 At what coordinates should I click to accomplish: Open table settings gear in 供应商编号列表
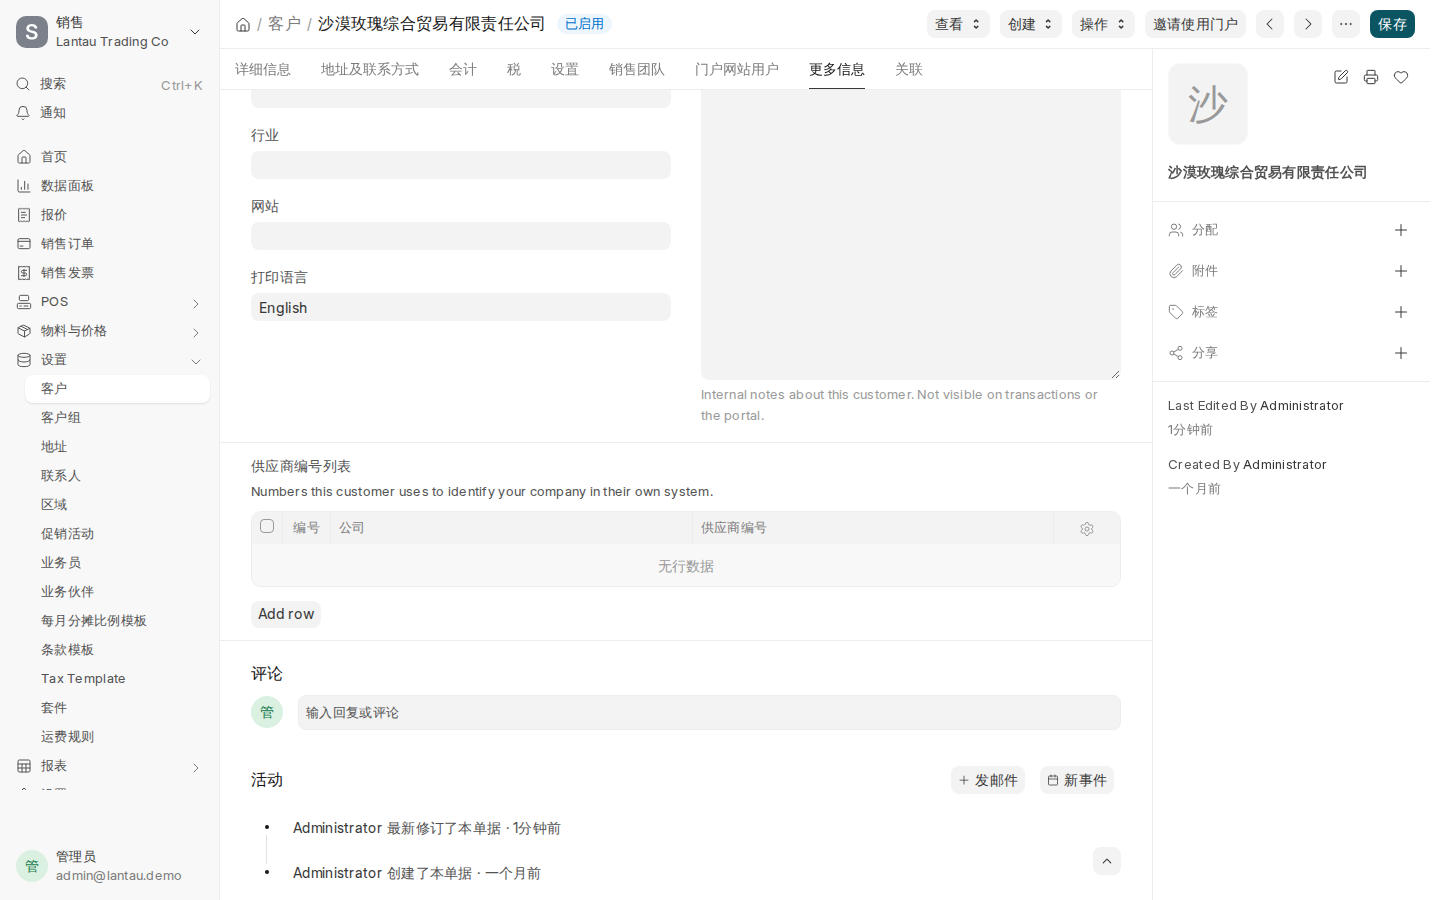tap(1087, 529)
